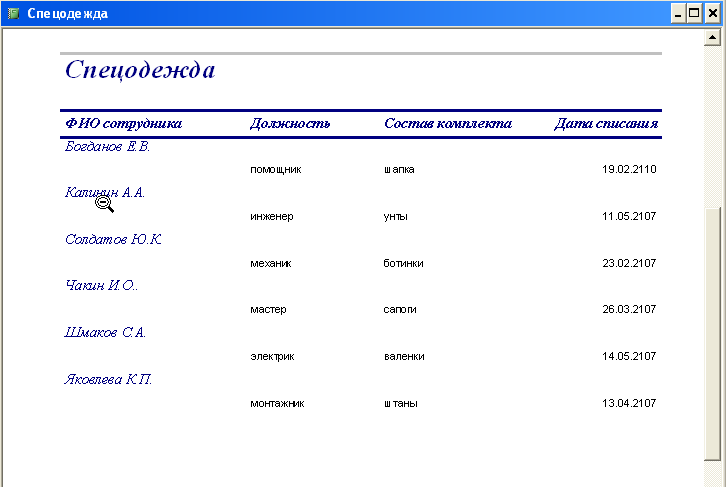Screen dimensions: 726x487
Task: Click date 13.04.2107
Action: tap(629, 403)
